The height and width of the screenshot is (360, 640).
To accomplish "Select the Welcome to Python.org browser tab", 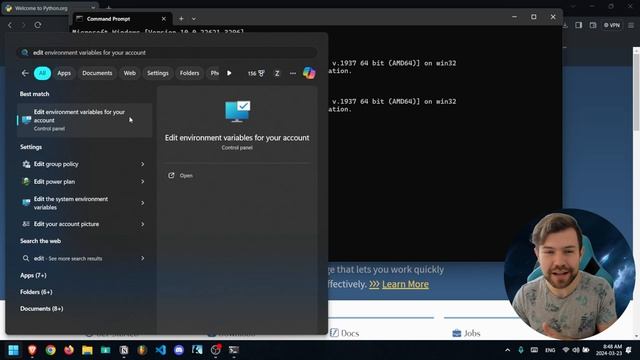I will (x=49, y=8).
